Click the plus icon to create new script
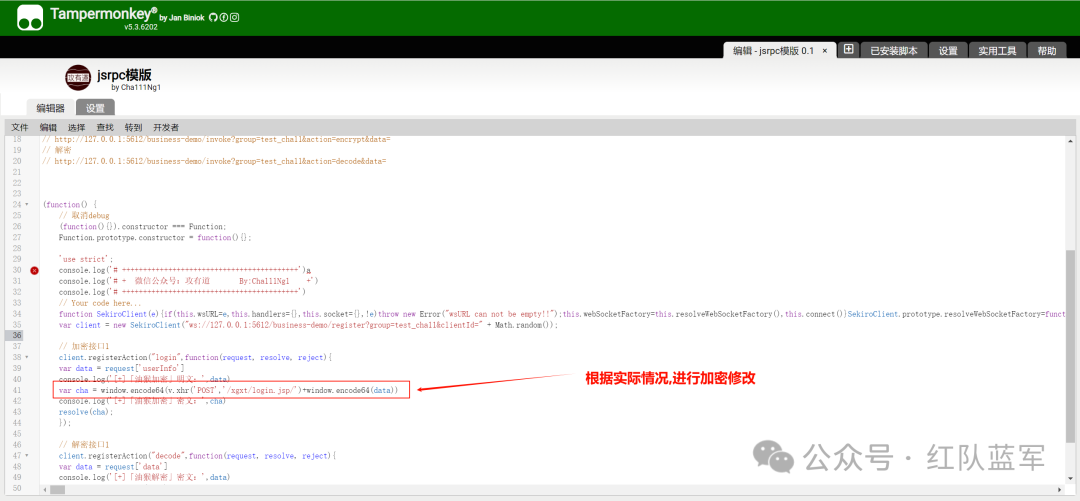This screenshot has height=501, width=1080. tap(848, 49)
